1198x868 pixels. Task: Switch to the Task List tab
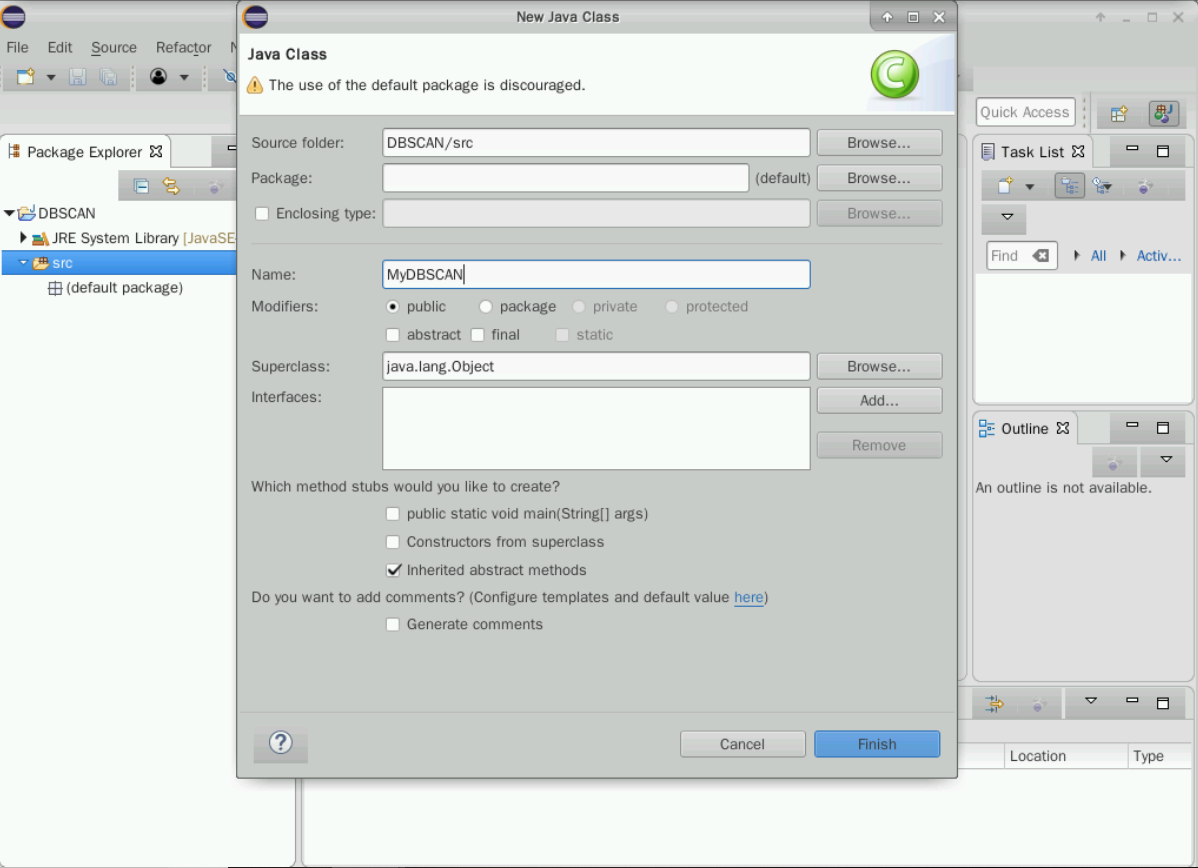(1032, 152)
